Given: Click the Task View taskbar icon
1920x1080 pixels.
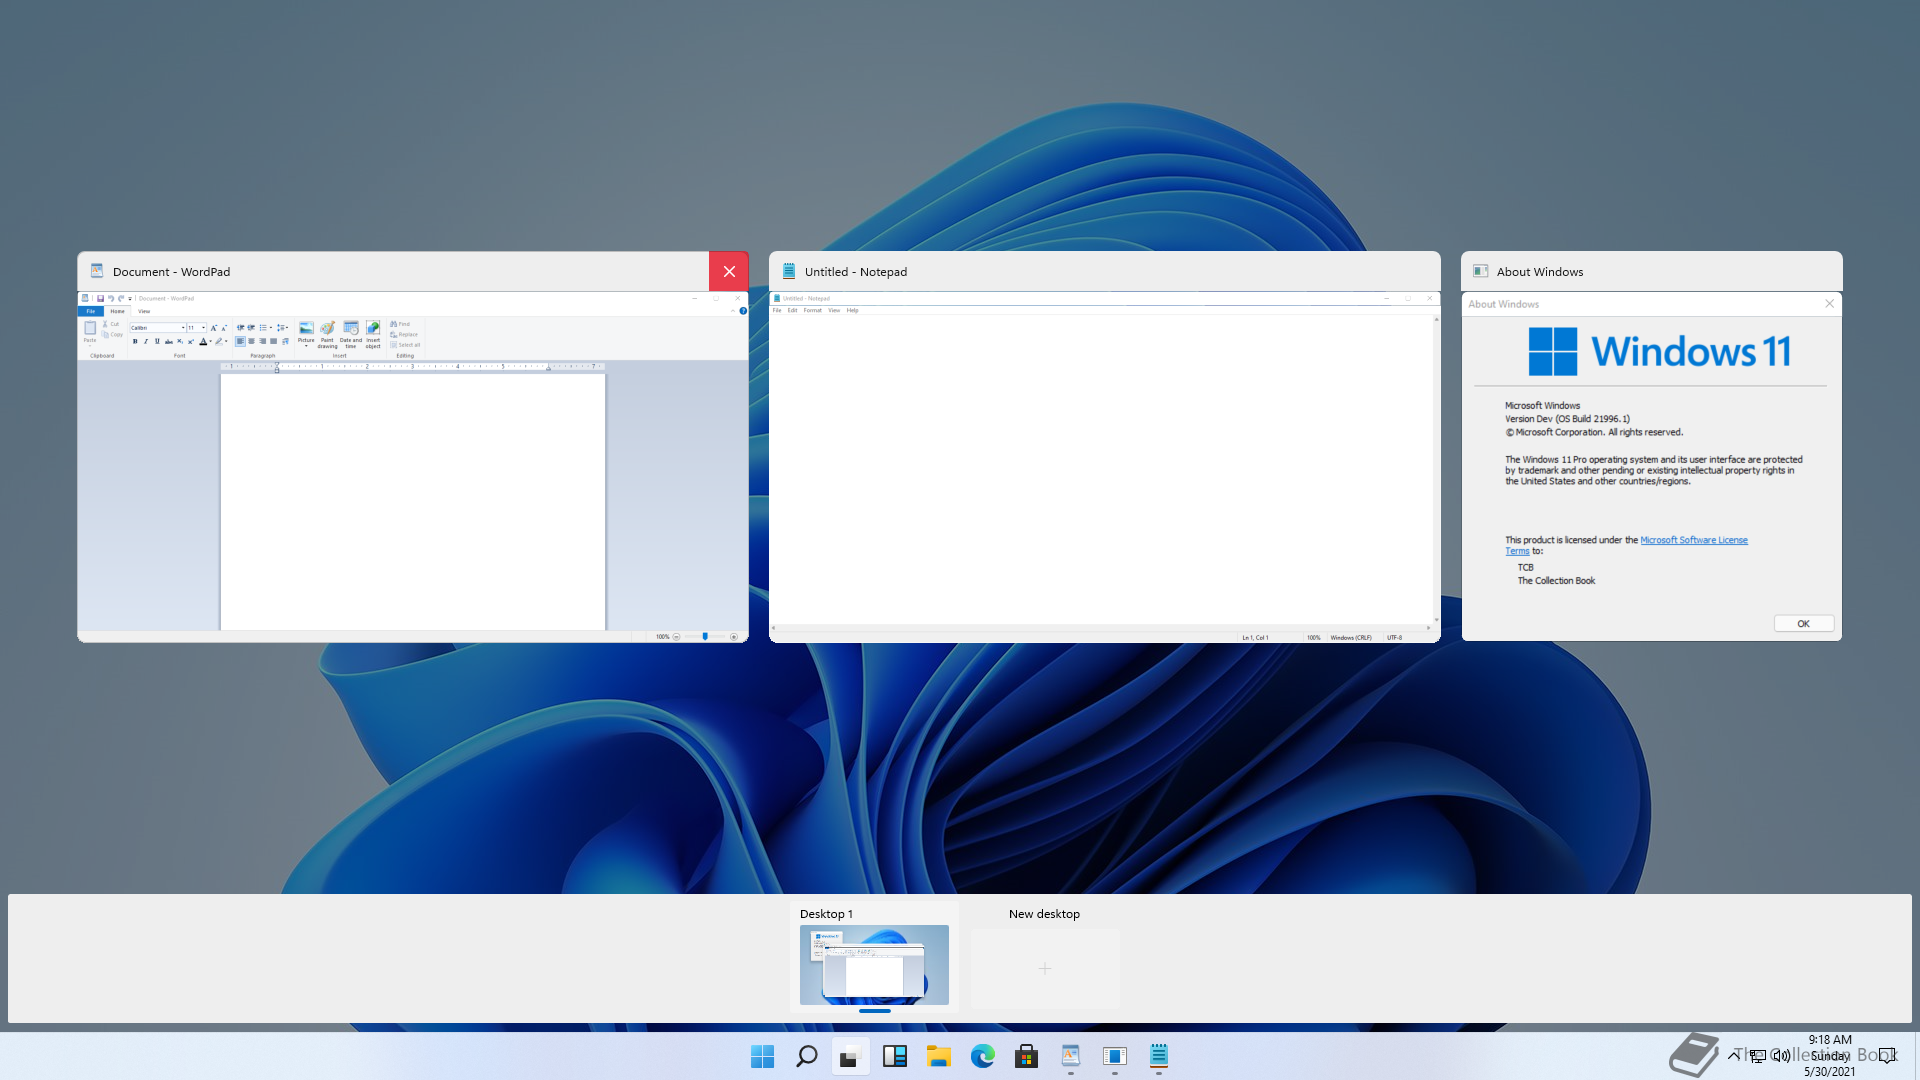Looking at the screenshot, I should coord(850,1056).
